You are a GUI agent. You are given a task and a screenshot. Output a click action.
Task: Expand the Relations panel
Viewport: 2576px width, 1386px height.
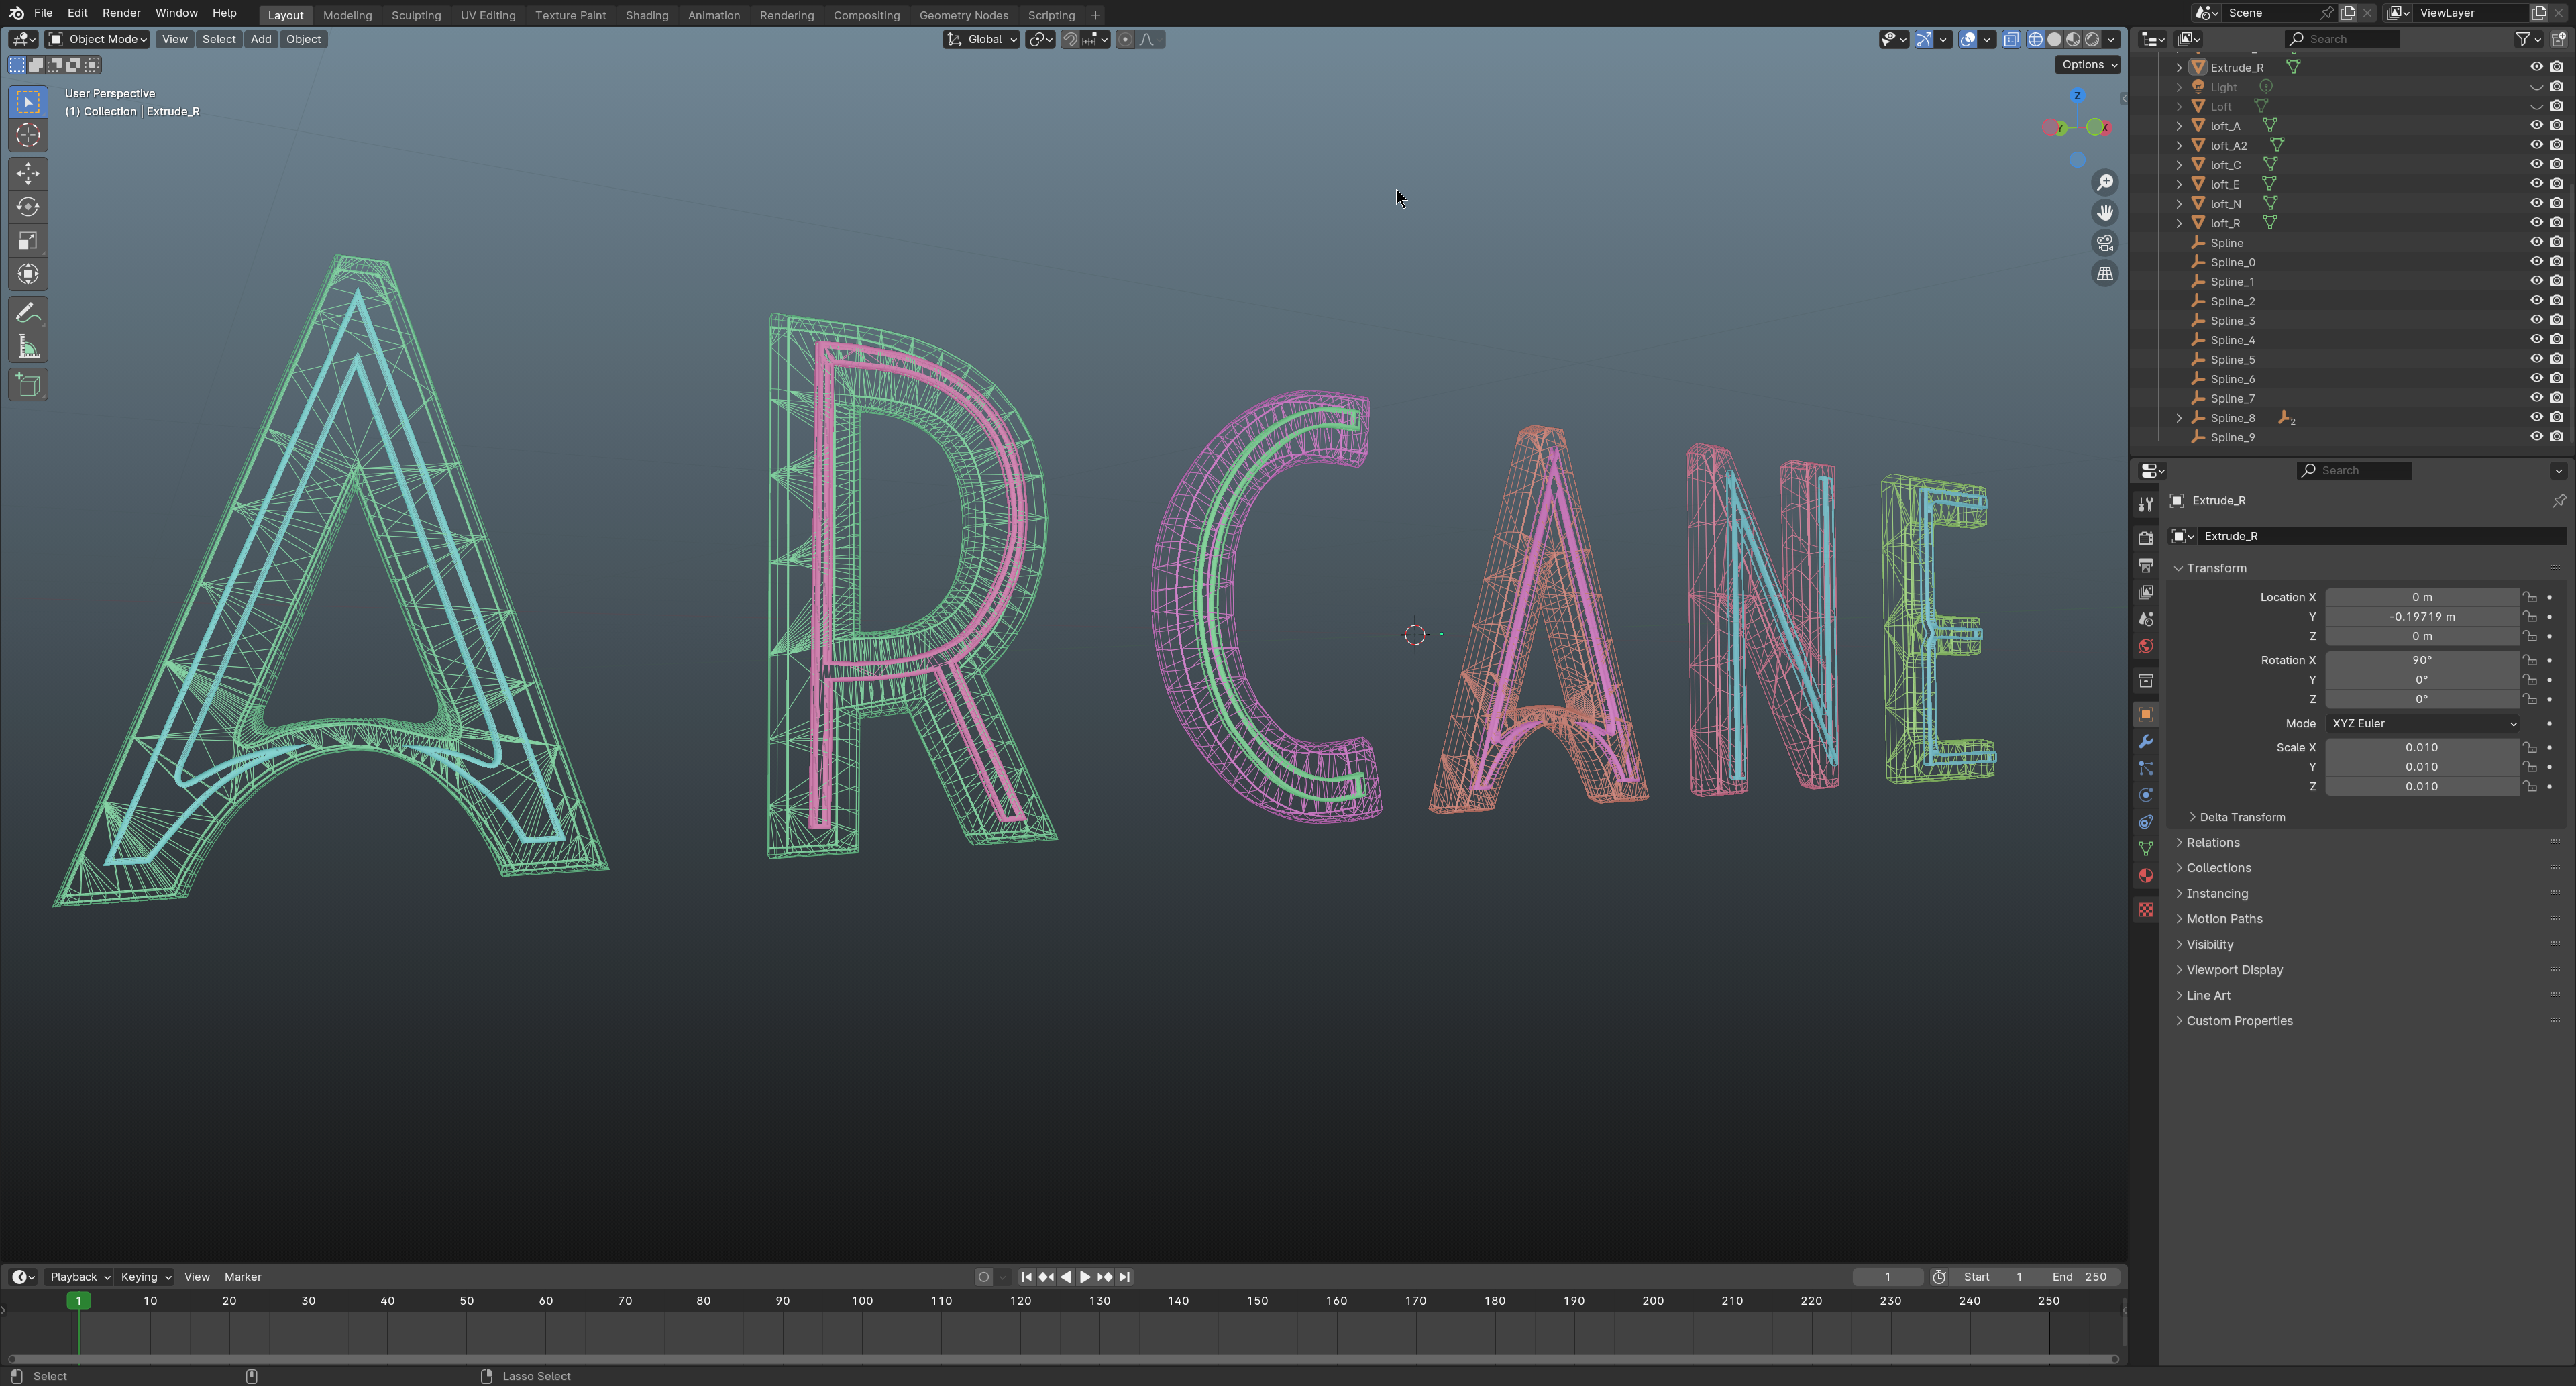coord(2212,842)
